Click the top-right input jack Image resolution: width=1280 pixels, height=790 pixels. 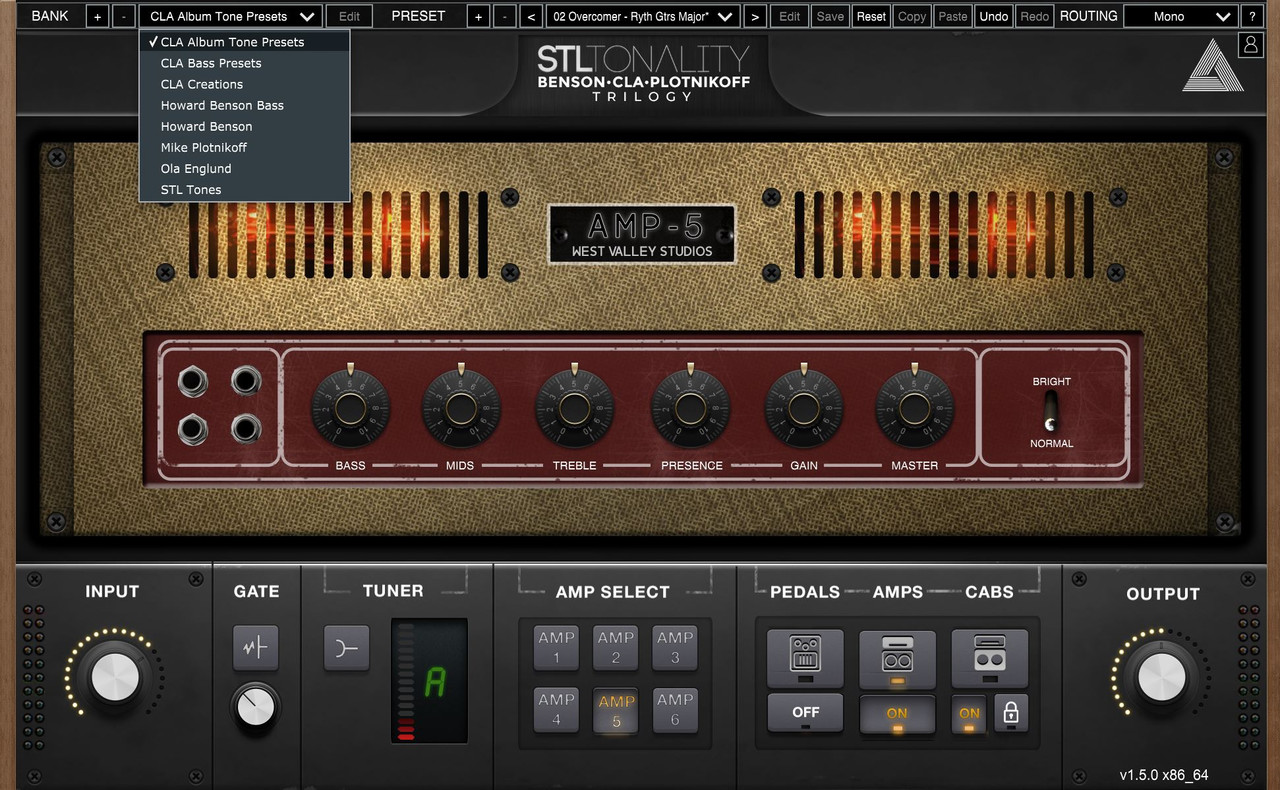(246, 381)
